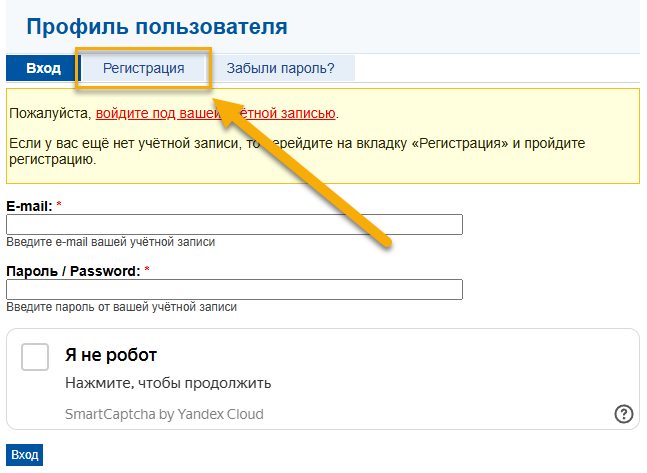Focus the E-mail input field

(234, 224)
